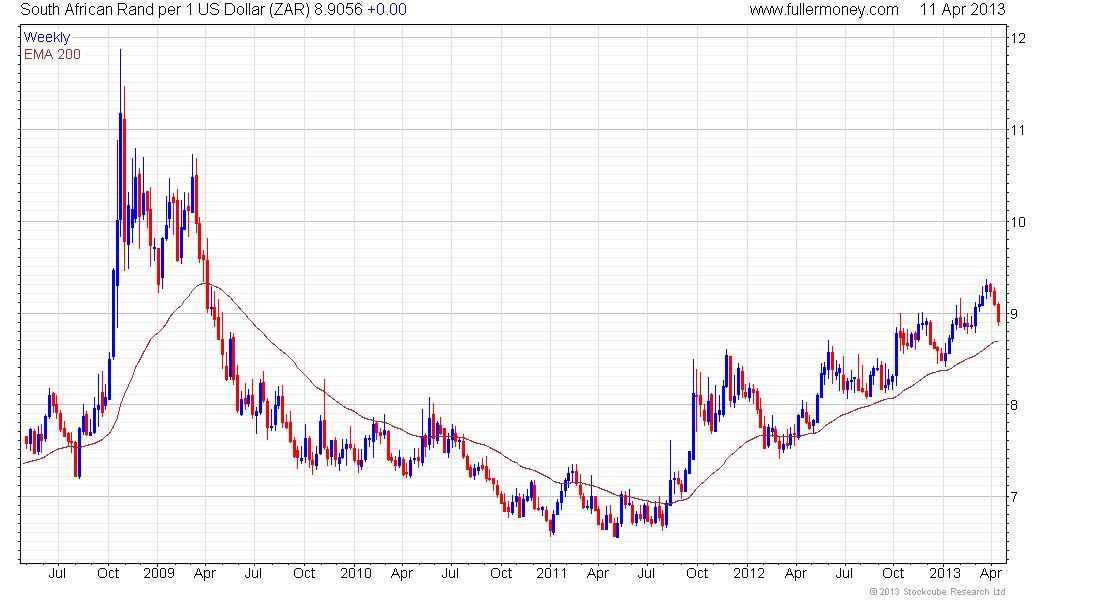Click the 9 label on price axis
Viewport: 1100px width, 600px height.
click(x=1015, y=314)
